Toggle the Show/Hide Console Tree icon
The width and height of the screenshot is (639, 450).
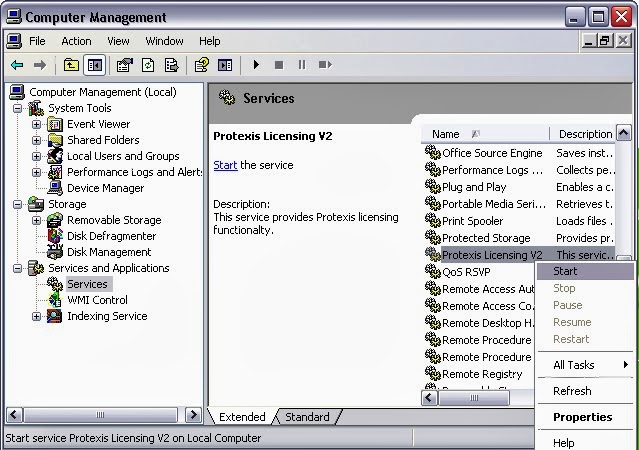[95, 65]
